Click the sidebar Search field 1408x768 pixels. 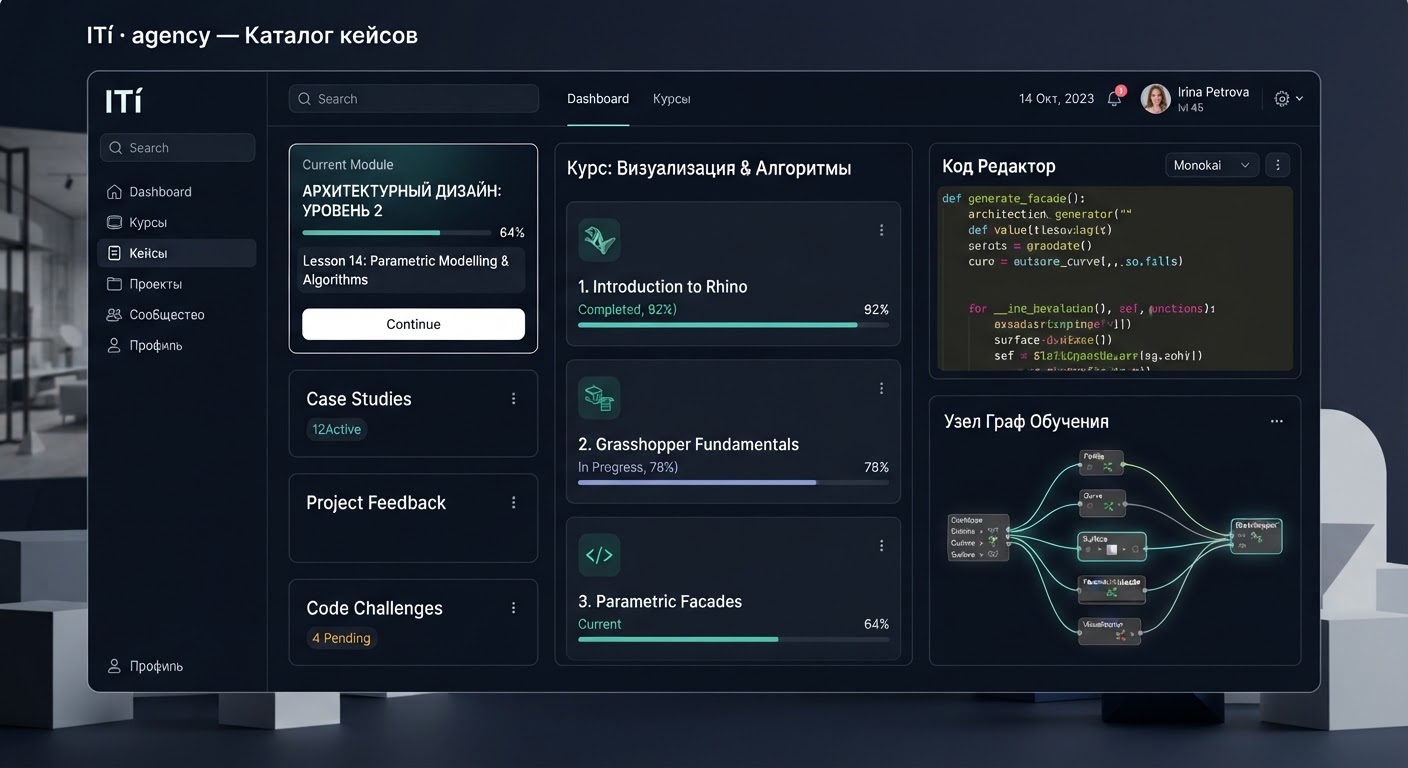(x=177, y=148)
